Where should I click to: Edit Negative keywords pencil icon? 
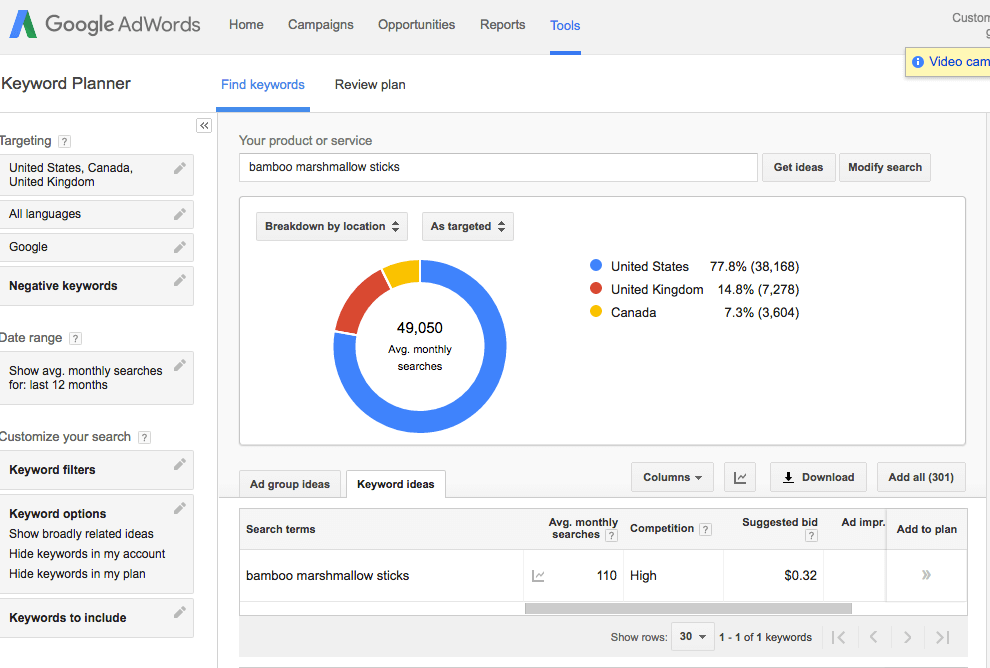(180, 280)
